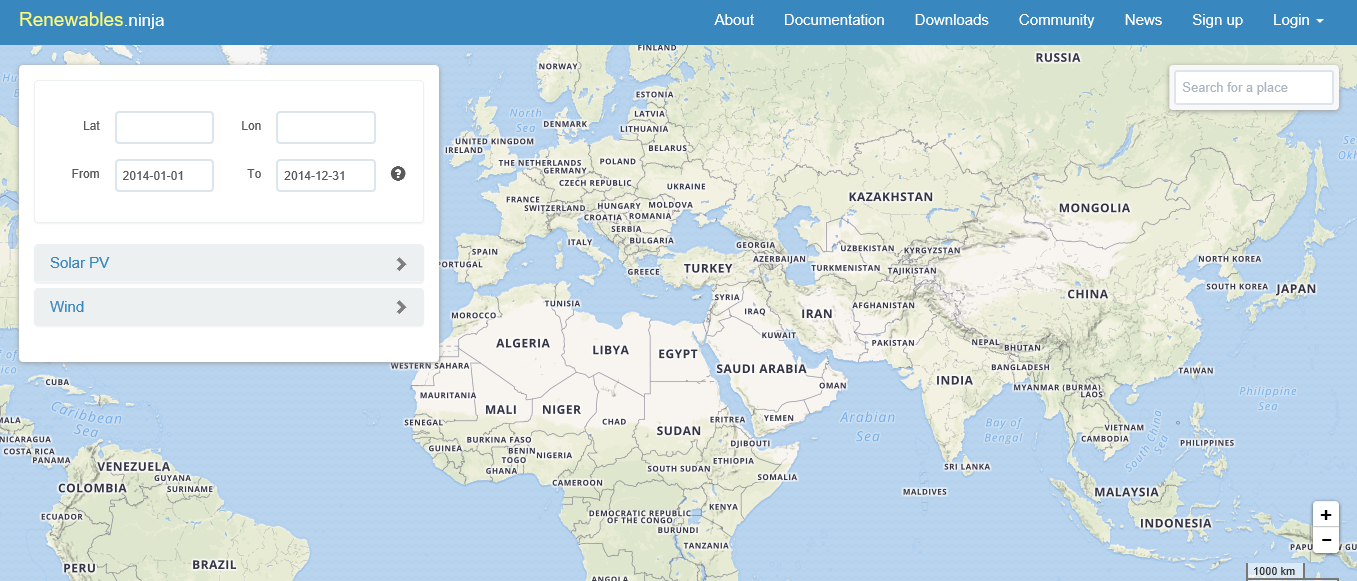Click the Solar PV label text
The height and width of the screenshot is (581, 1357).
[x=79, y=263]
